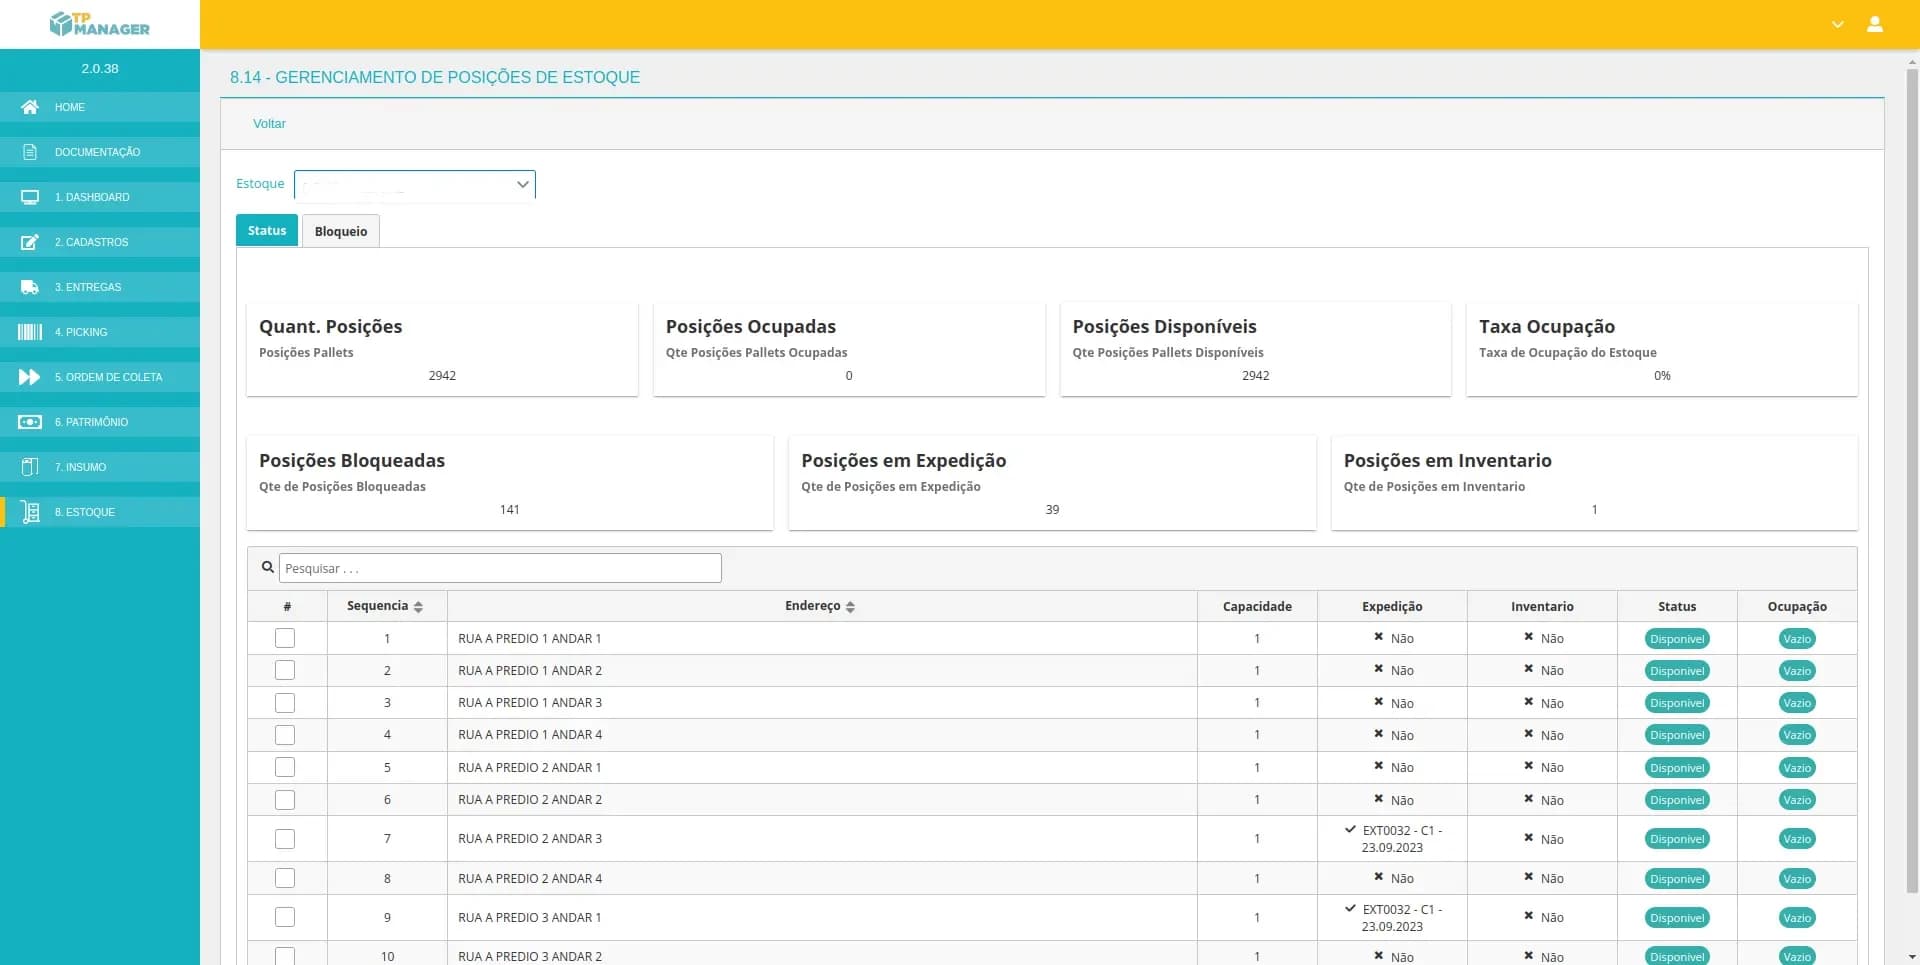
Task: Open the Cadastros edit icon
Action: (30, 242)
